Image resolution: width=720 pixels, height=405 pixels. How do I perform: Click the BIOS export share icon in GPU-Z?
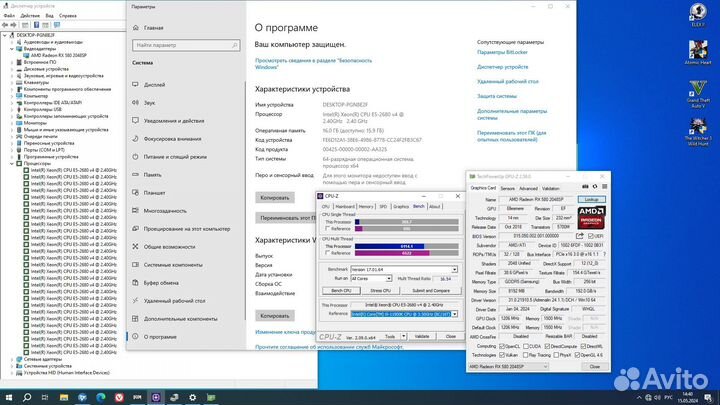(580, 236)
